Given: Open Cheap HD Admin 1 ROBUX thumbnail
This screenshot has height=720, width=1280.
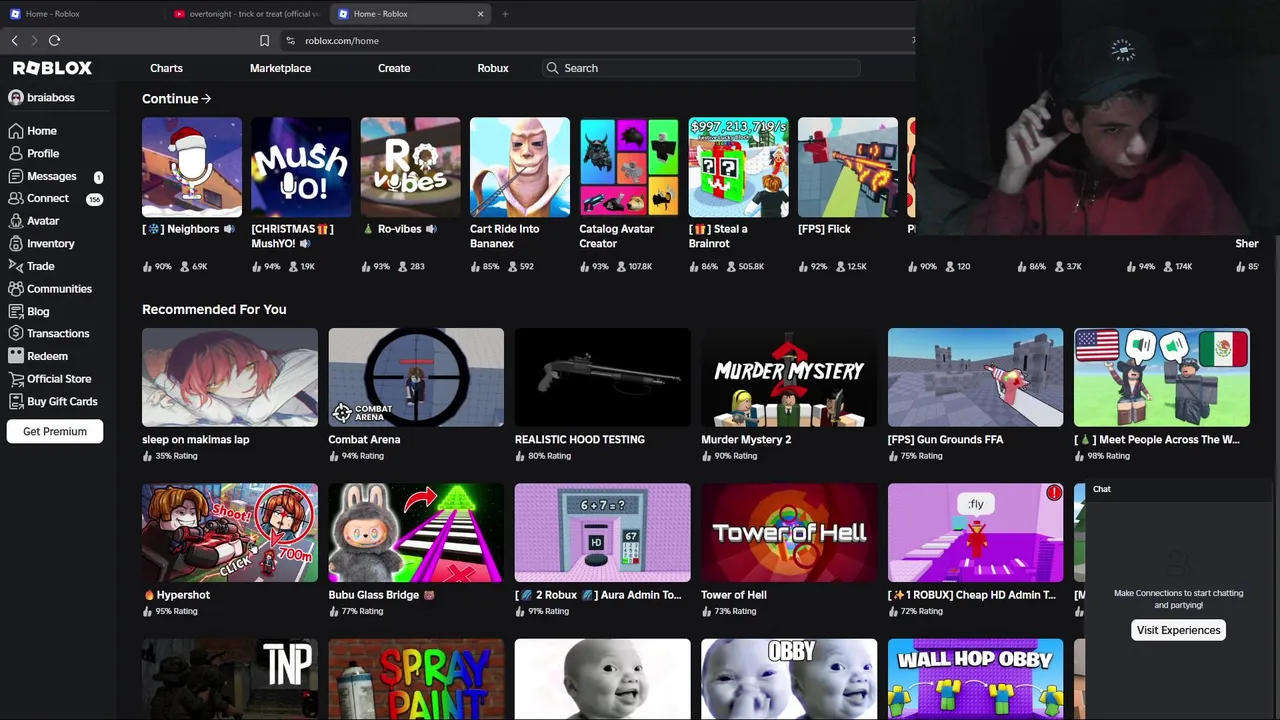Looking at the screenshot, I should coord(975,533).
